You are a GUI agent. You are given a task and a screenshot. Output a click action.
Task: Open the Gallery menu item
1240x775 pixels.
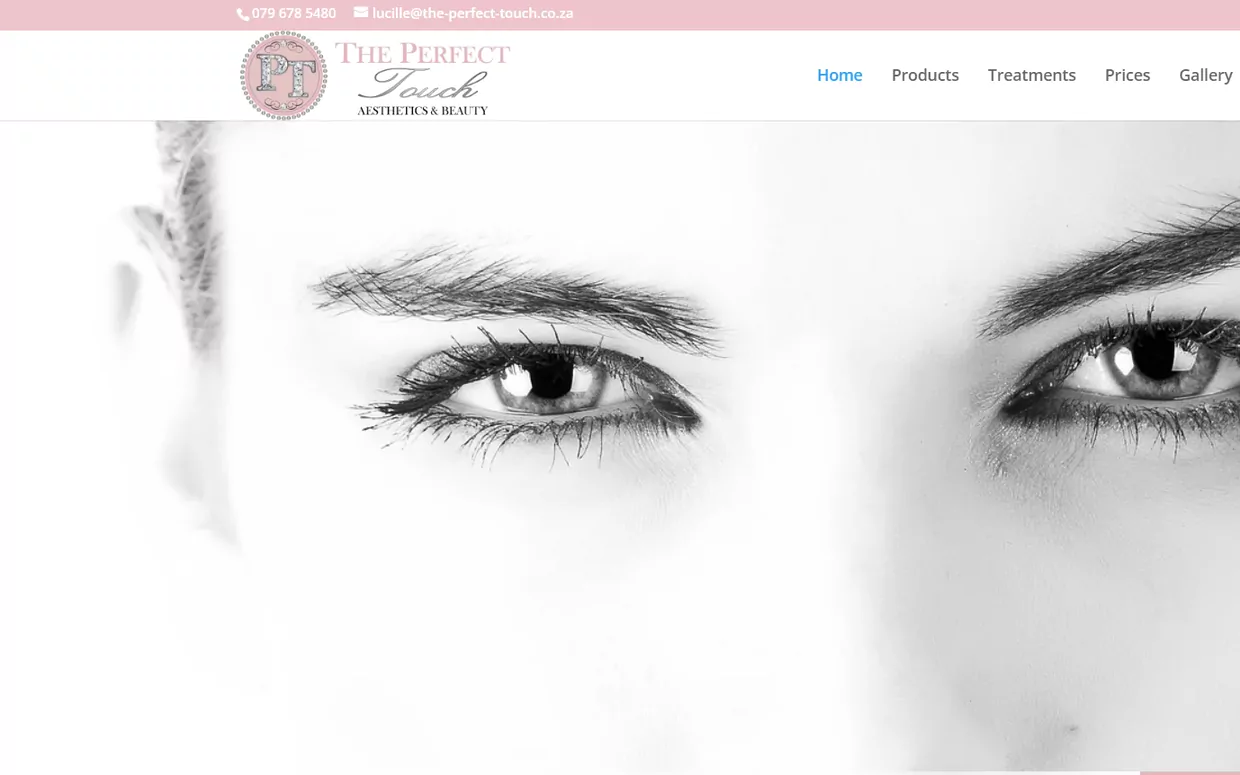1206,75
